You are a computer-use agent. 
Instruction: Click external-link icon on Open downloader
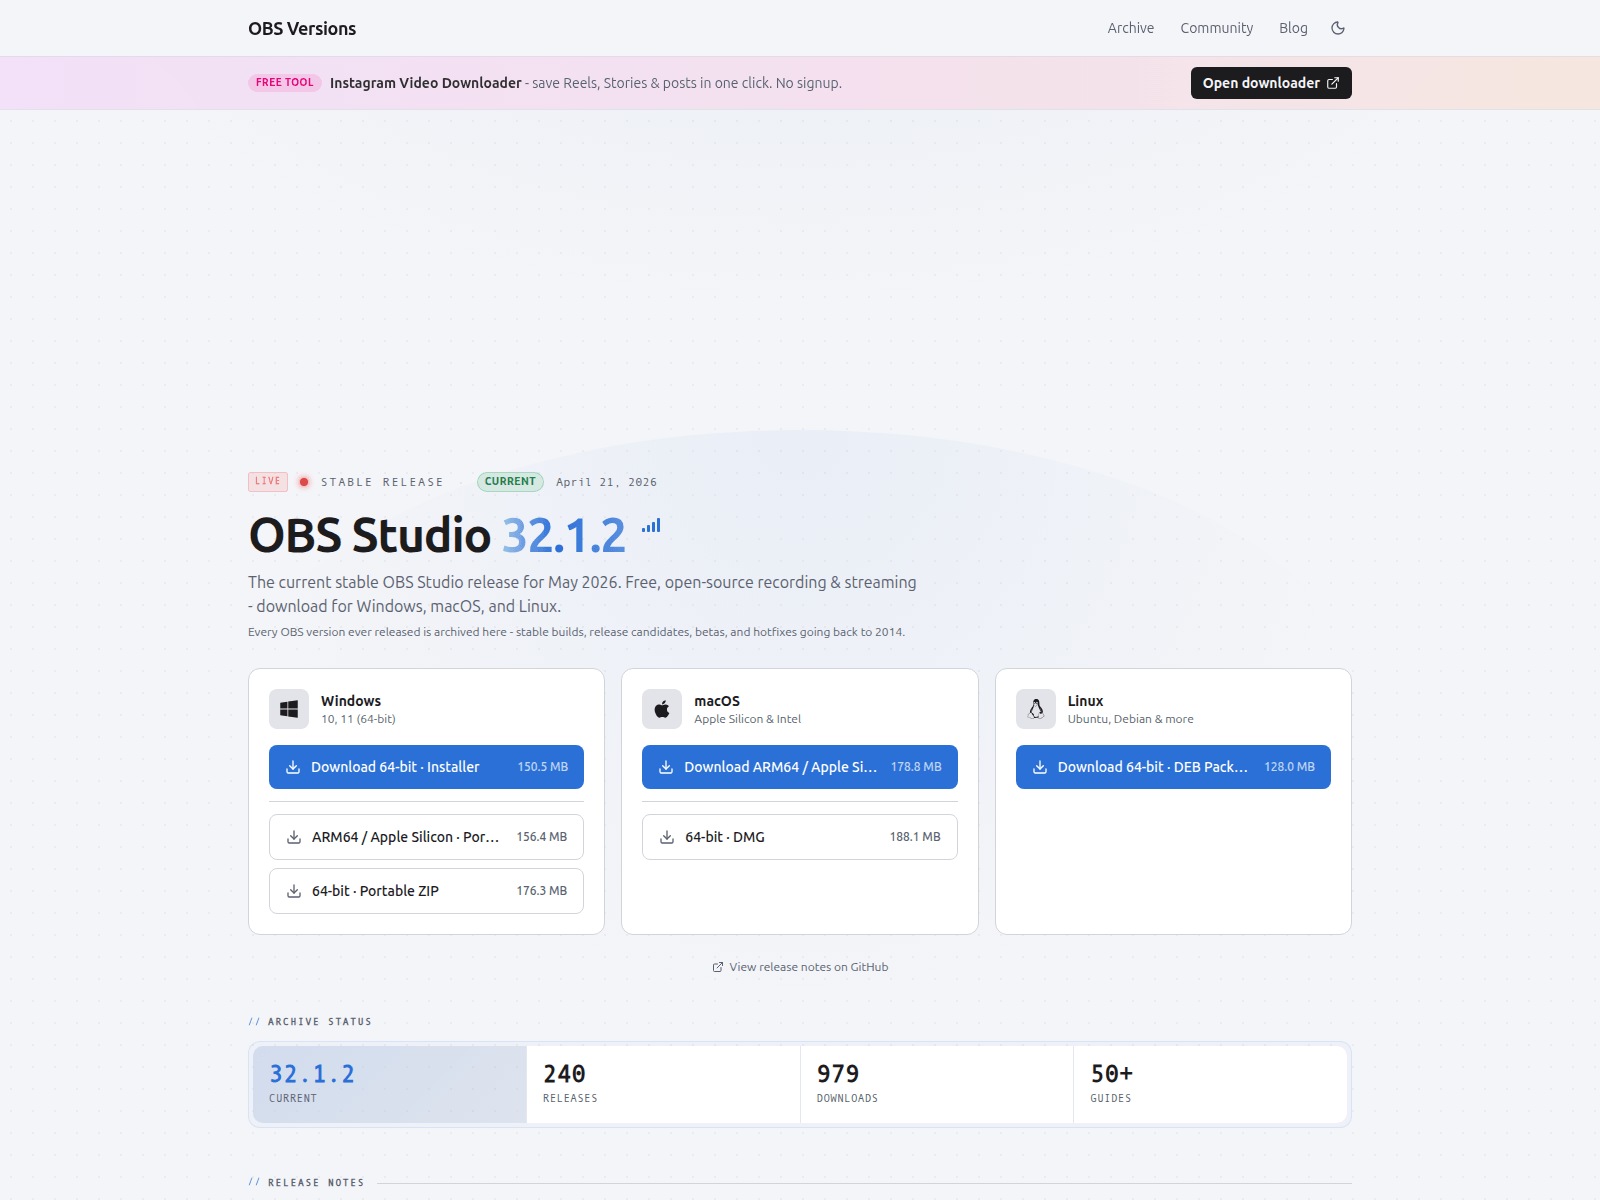pyautogui.click(x=1333, y=83)
